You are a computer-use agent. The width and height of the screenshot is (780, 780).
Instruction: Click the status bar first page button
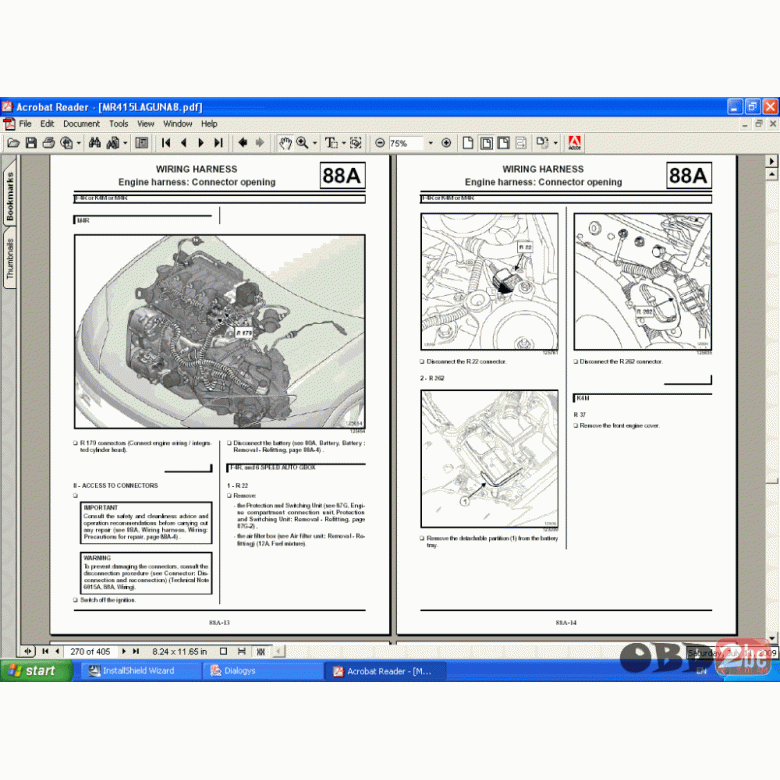click(x=45, y=651)
